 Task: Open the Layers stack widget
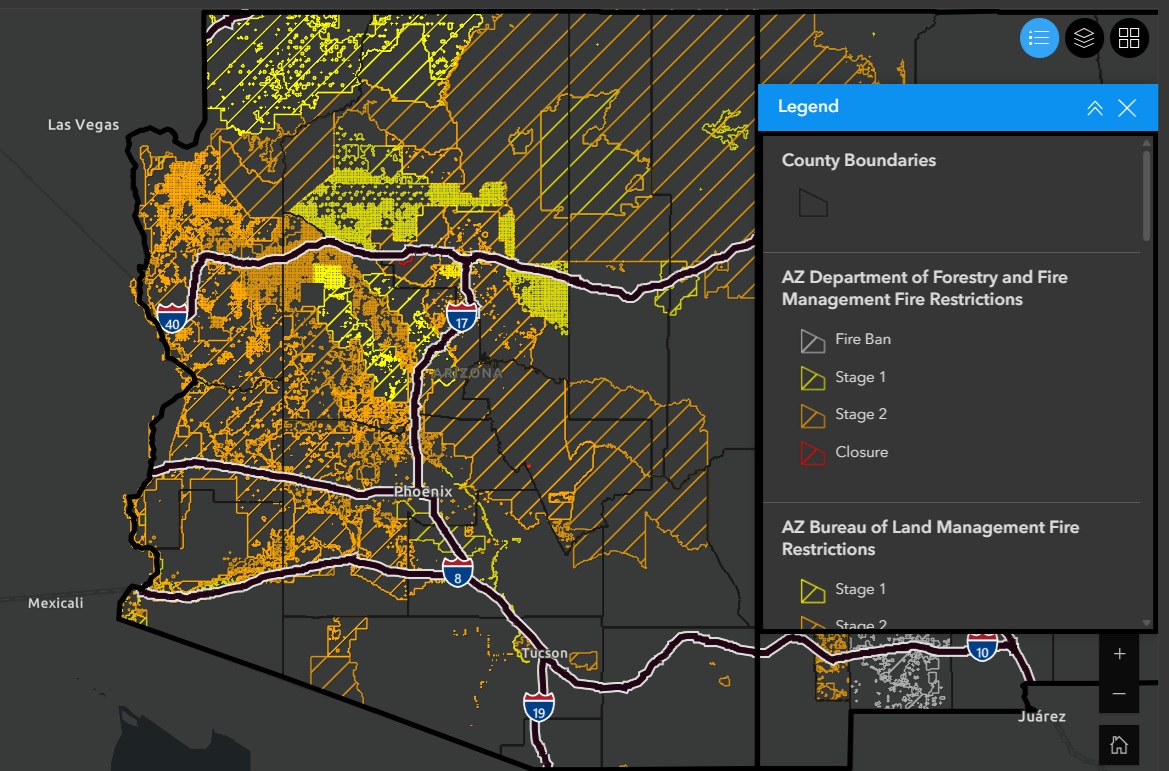click(x=1084, y=37)
